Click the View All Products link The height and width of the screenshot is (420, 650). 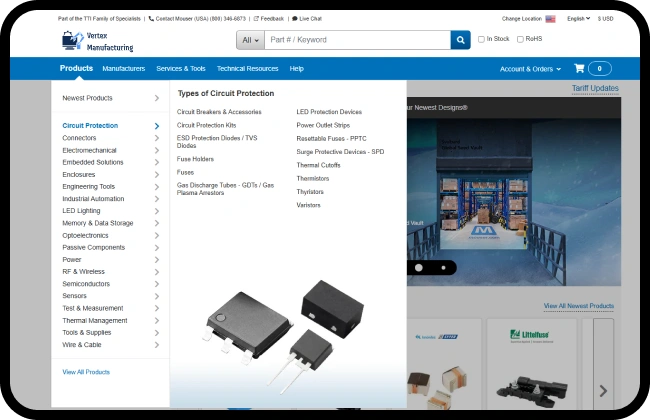pos(86,372)
